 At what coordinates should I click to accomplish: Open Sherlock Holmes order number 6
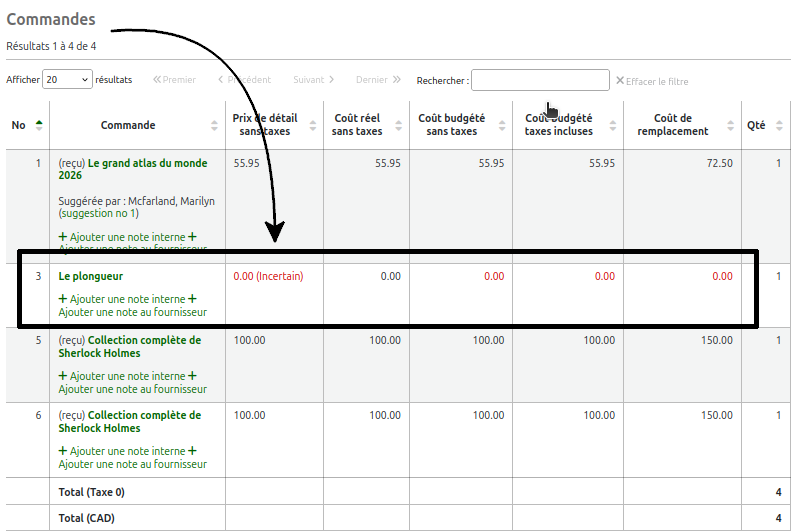(x=130, y=422)
